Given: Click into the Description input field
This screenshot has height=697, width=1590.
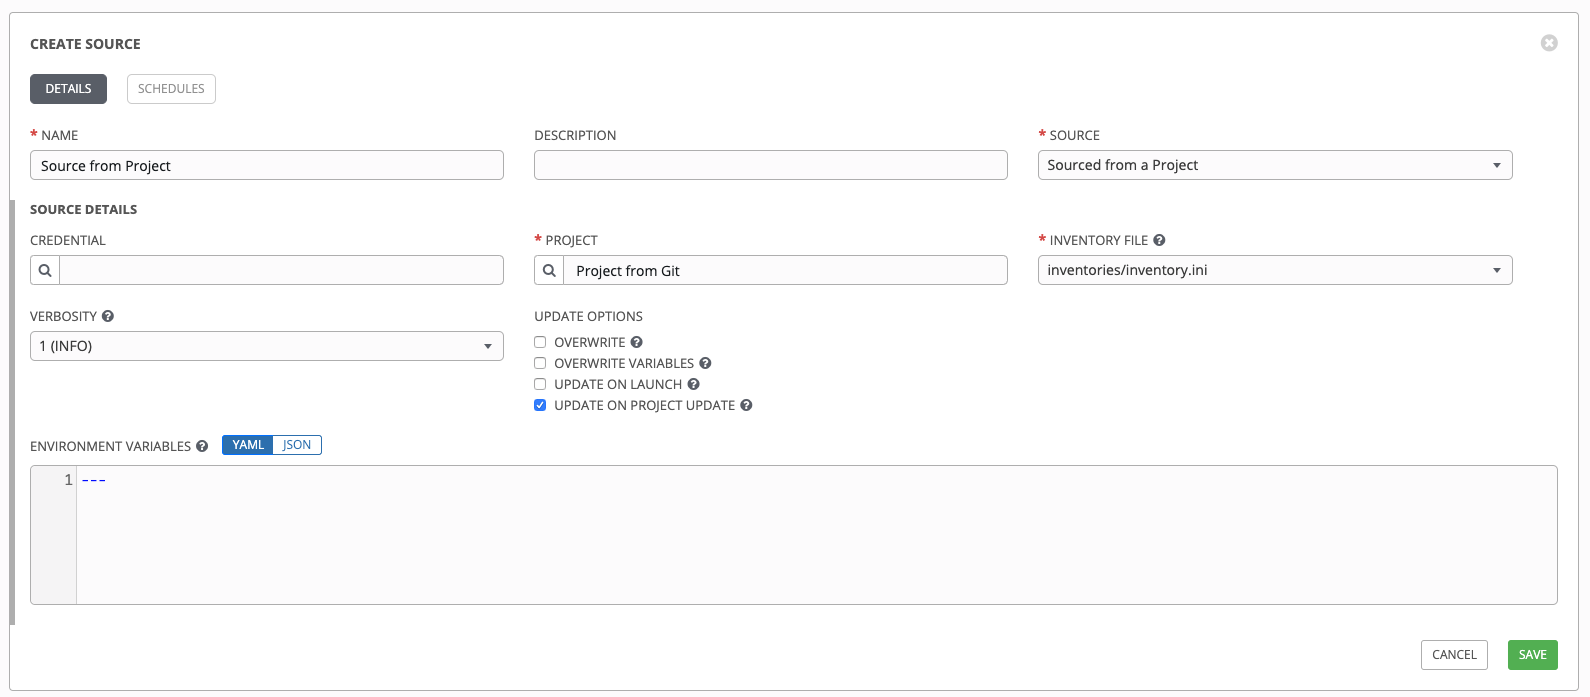Looking at the screenshot, I should [770, 165].
